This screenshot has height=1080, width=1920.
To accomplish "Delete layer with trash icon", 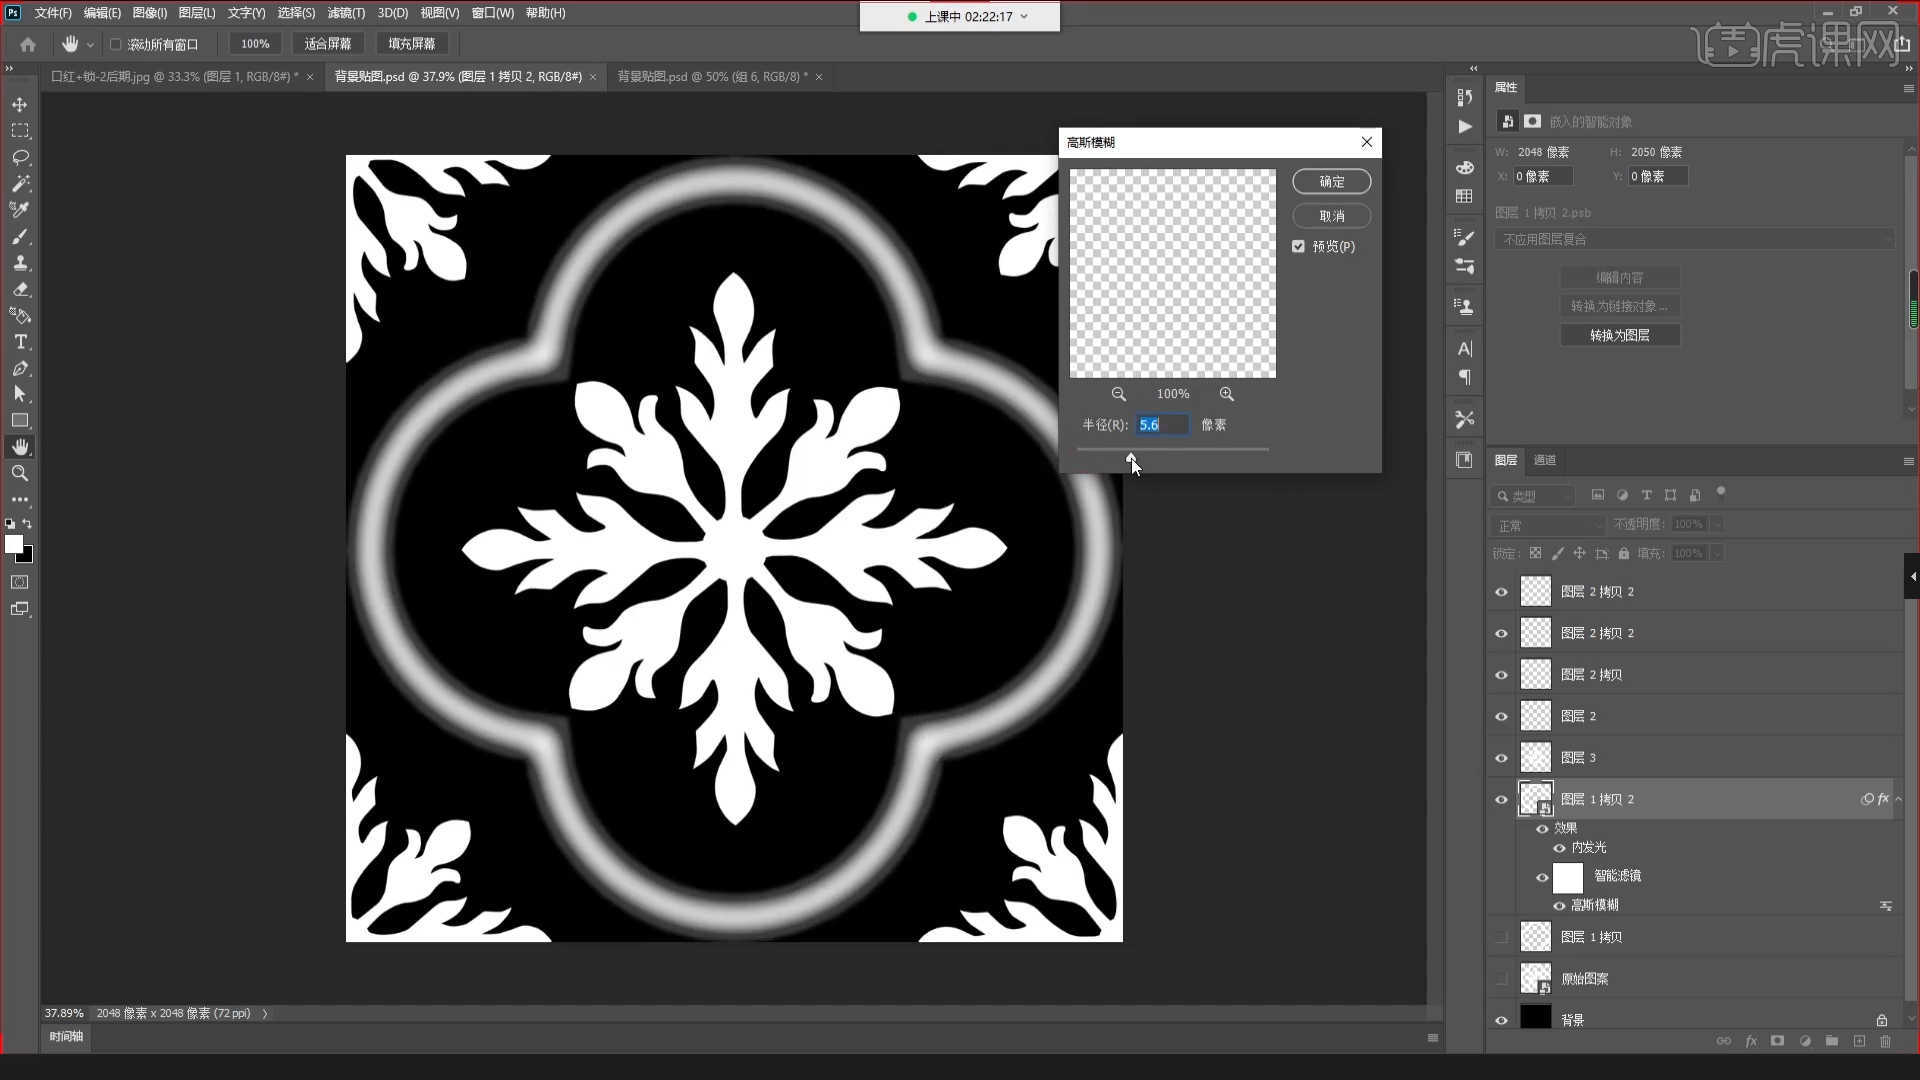I will coord(1886,1041).
